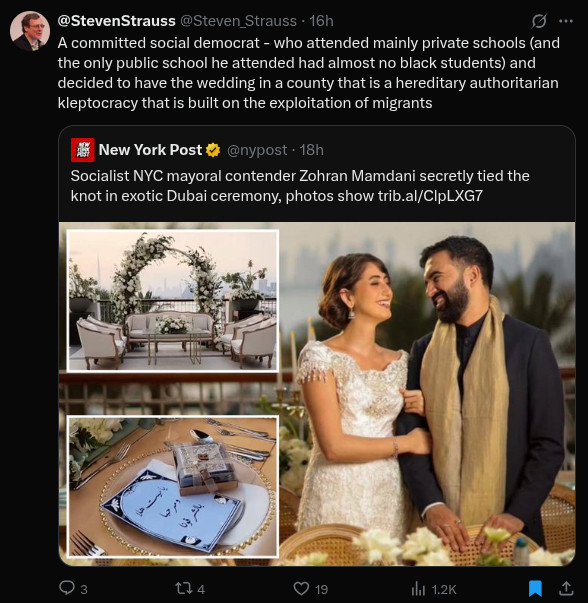Image resolution: width=588 pixels, height=603 pixels.
Task: Like the post with heart icon
Action: (301, 588)
